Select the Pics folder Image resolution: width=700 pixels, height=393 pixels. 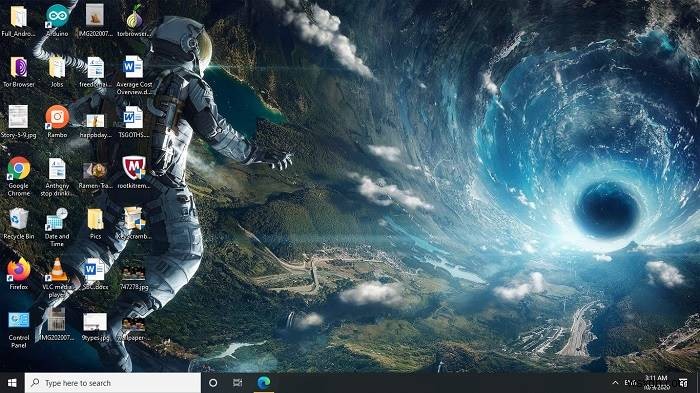(95, 219)
